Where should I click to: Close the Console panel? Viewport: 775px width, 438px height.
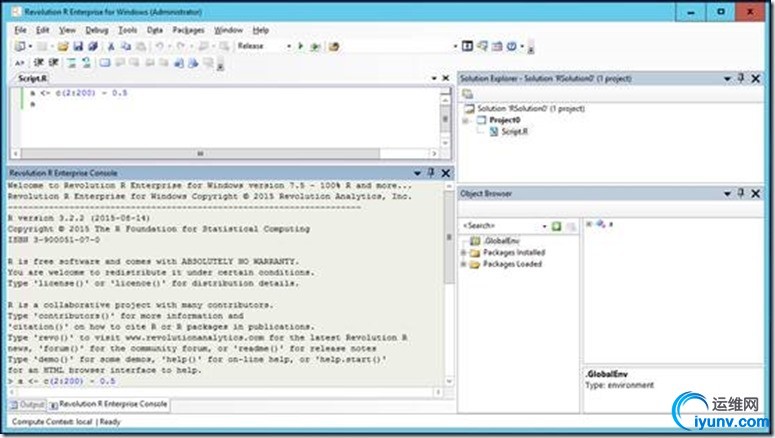(446, 173)
